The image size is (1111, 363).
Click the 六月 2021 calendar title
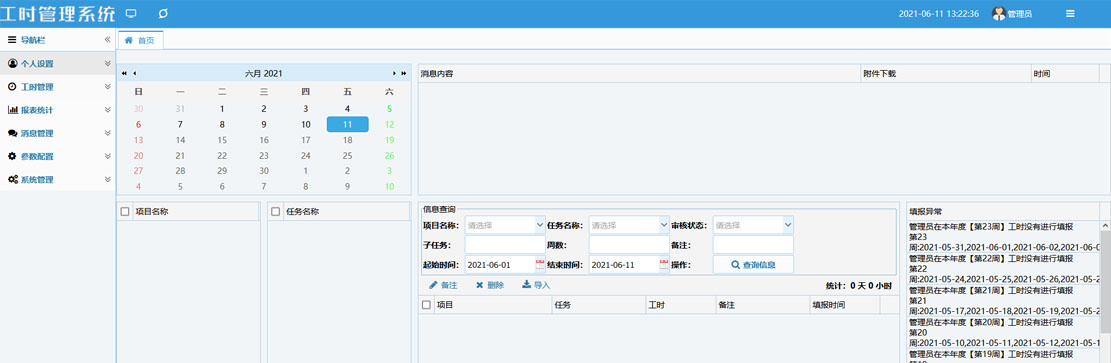(x=264, y=73)
